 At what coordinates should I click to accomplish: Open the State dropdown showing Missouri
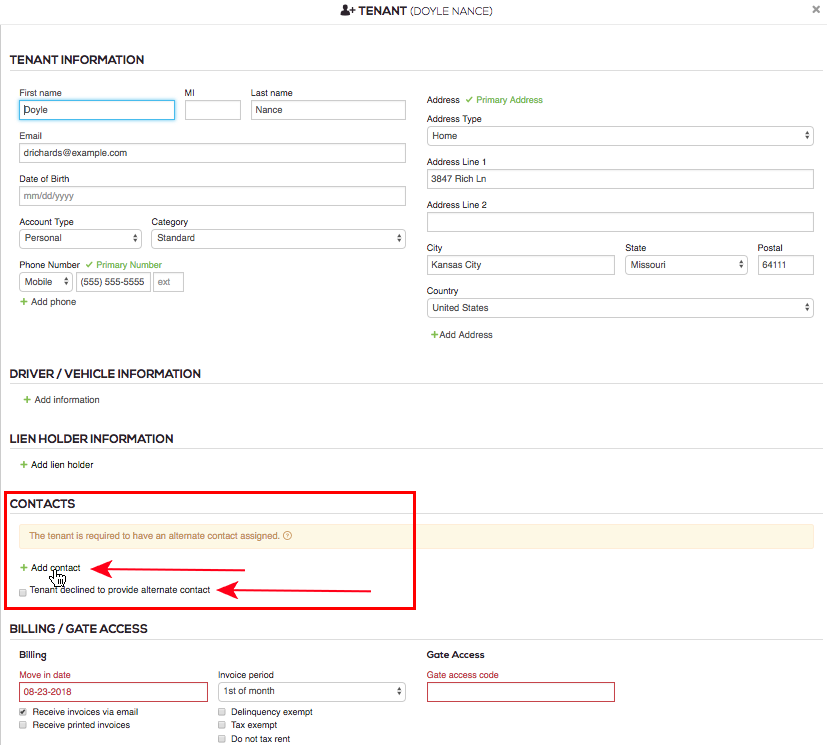coord(686,265)
